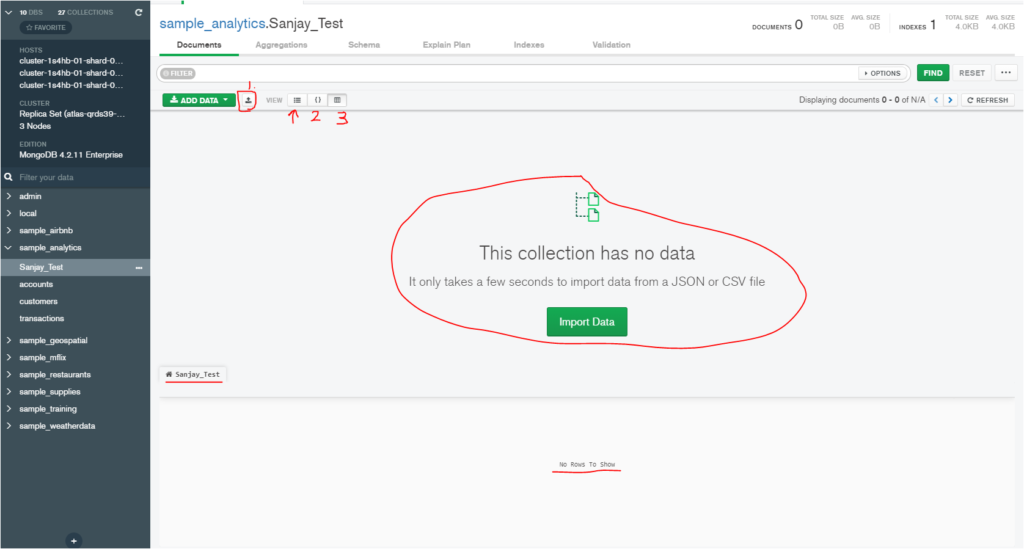Click the Find button
The image size is (1024, 549).
tap(933, 73)
